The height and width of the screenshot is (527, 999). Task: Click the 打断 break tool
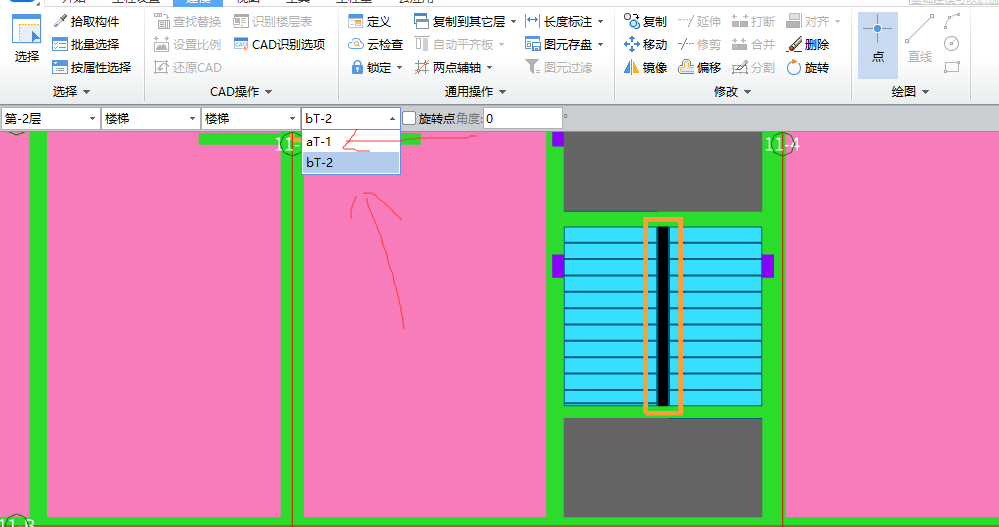click(754, 22)
